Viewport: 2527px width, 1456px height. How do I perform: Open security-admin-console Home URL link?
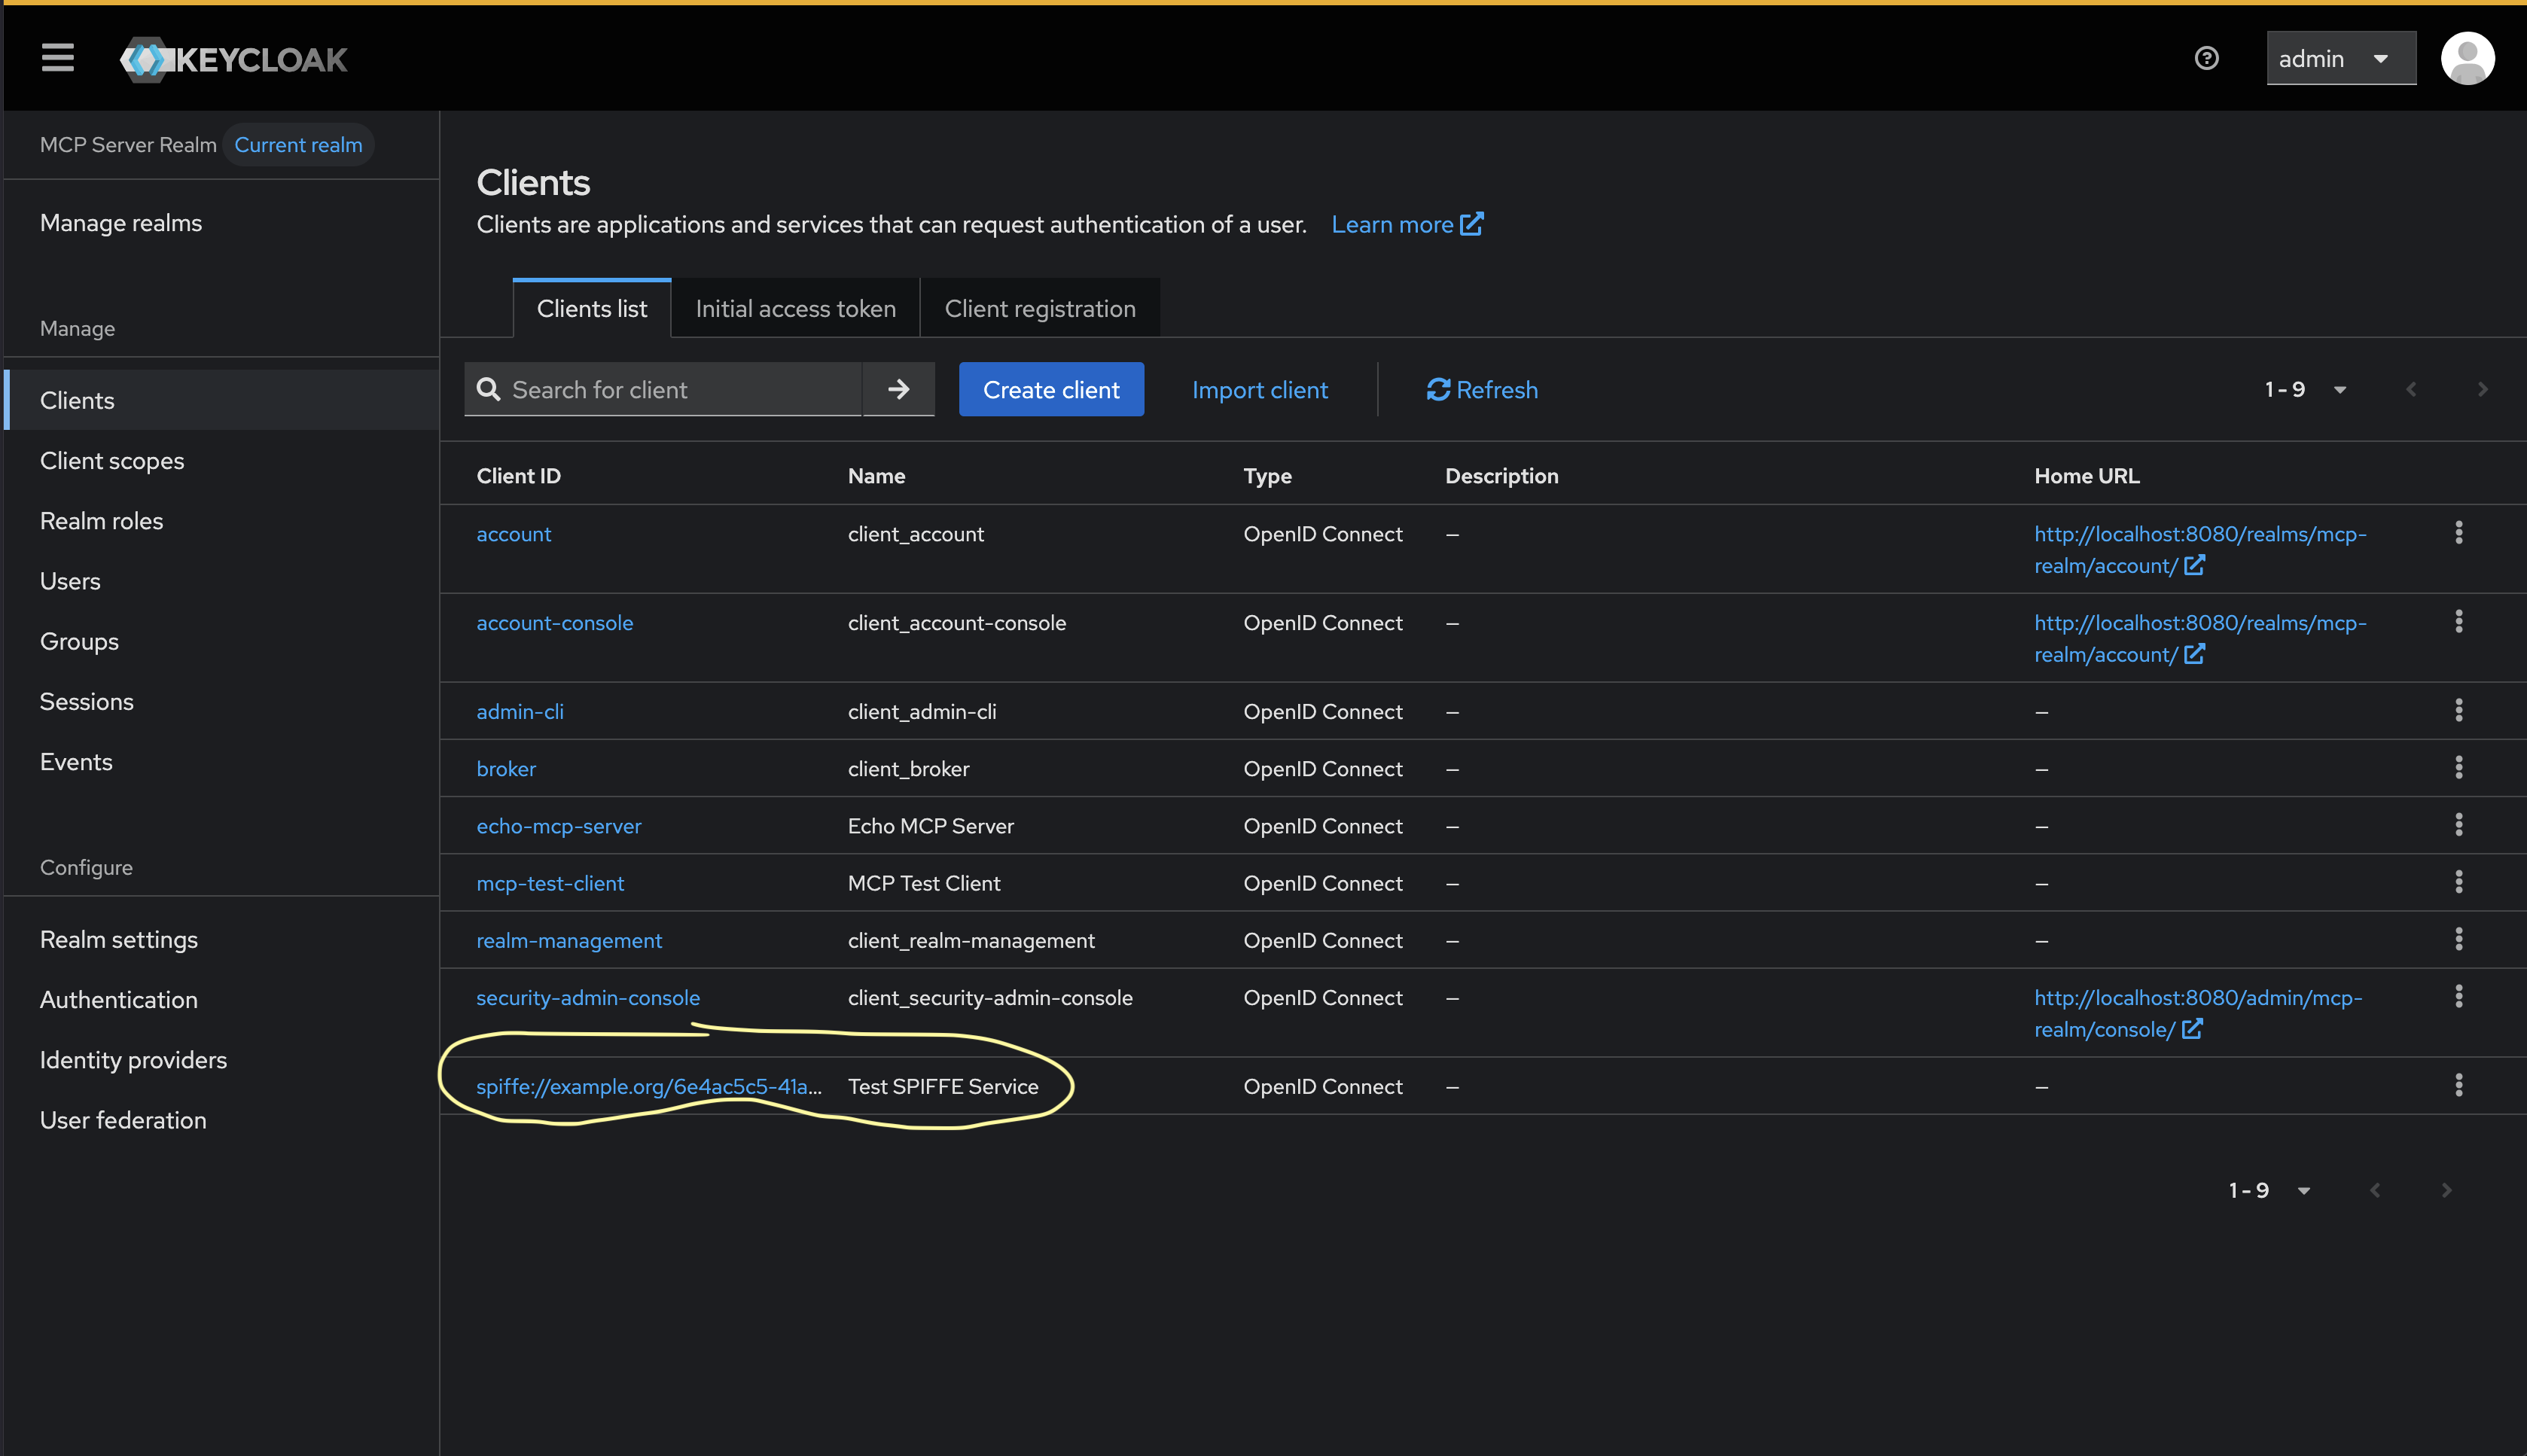tap(2197, 1013)
